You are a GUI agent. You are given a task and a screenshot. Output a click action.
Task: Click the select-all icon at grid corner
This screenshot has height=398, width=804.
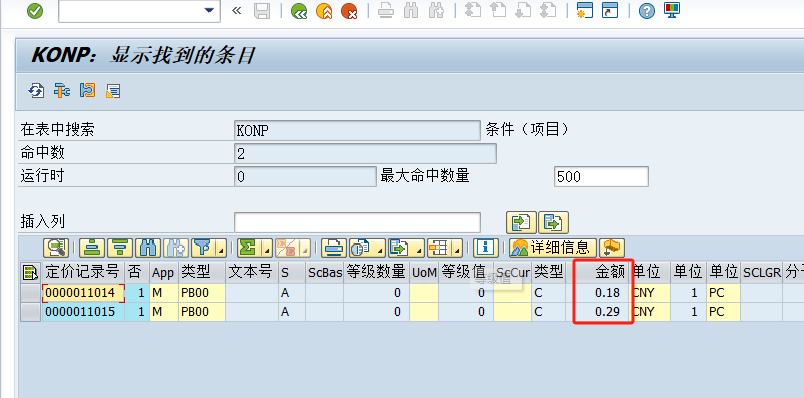click(x=31, y=272)
